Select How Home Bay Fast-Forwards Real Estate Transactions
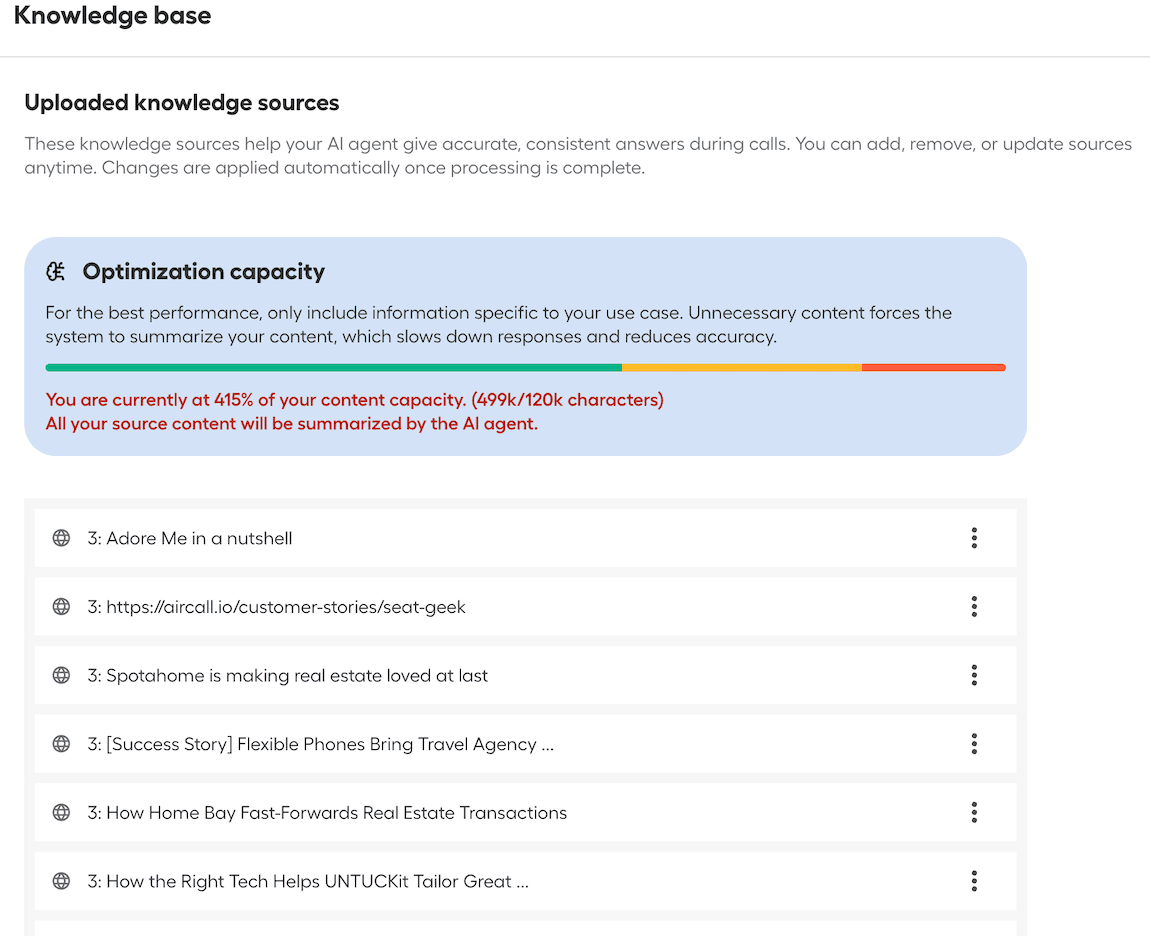The image size is (1150, 936). click(327, 813)
